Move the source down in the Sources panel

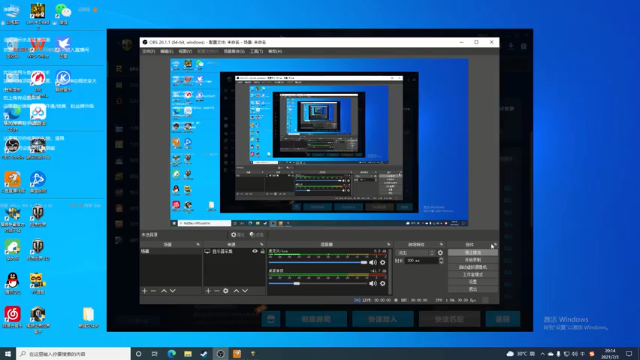[x=245, y=291]
